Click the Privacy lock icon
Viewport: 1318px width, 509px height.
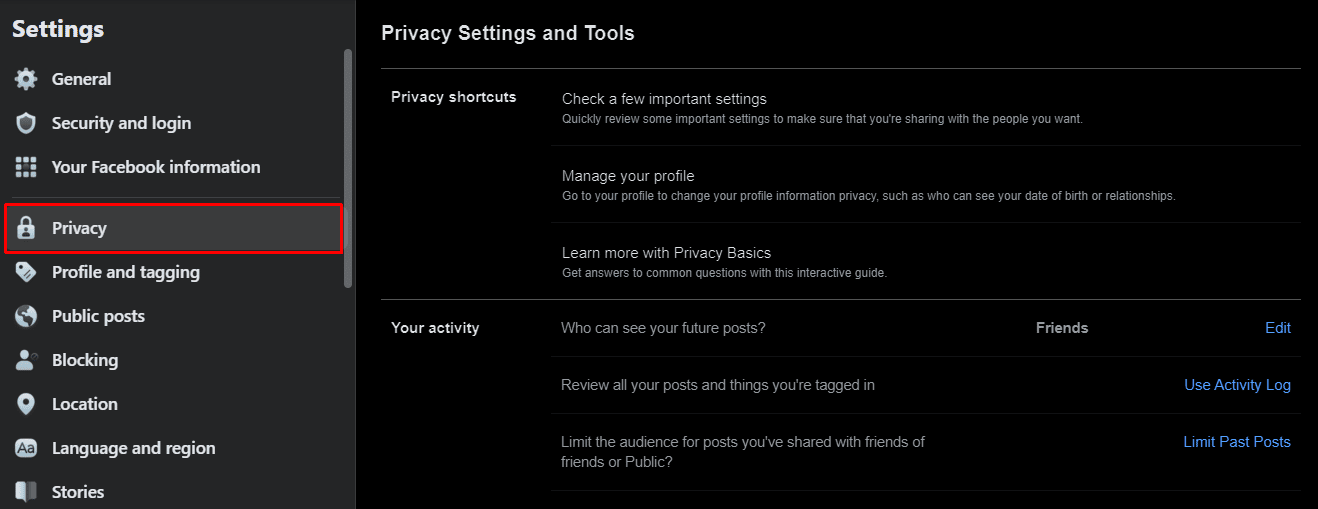pos(26,228)
